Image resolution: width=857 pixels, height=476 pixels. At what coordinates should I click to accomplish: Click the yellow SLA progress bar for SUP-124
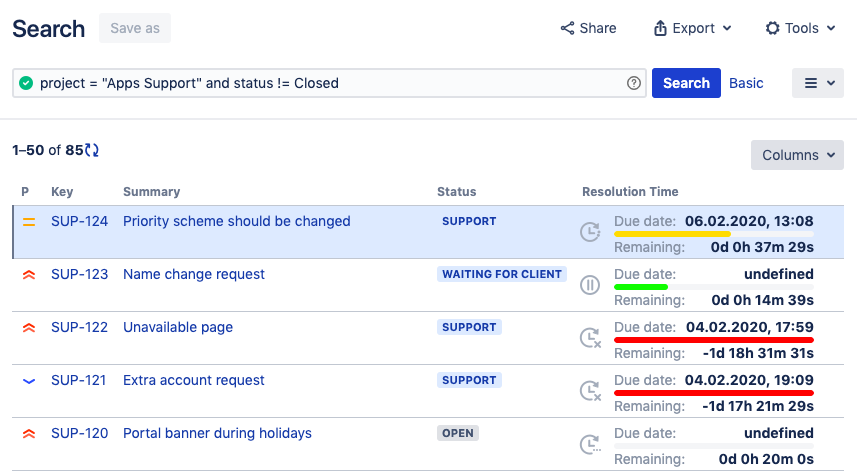tap(672, 234)
